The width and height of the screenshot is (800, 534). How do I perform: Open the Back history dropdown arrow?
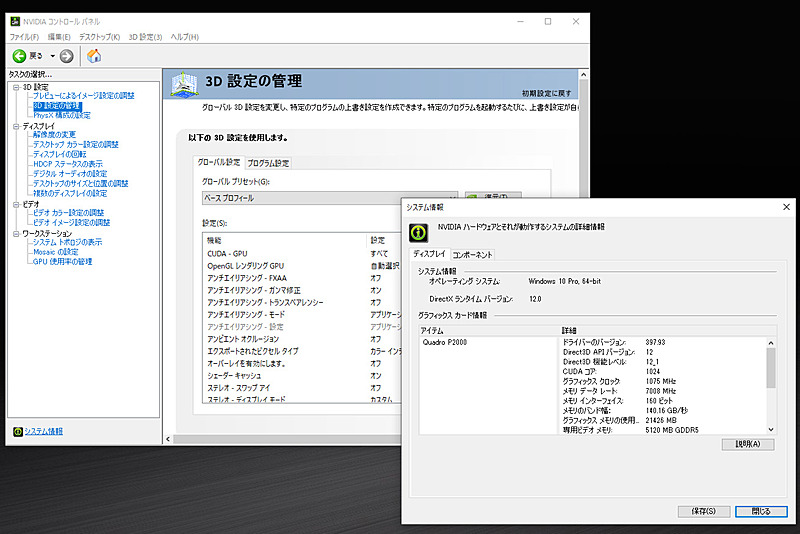tap(52, 56)
